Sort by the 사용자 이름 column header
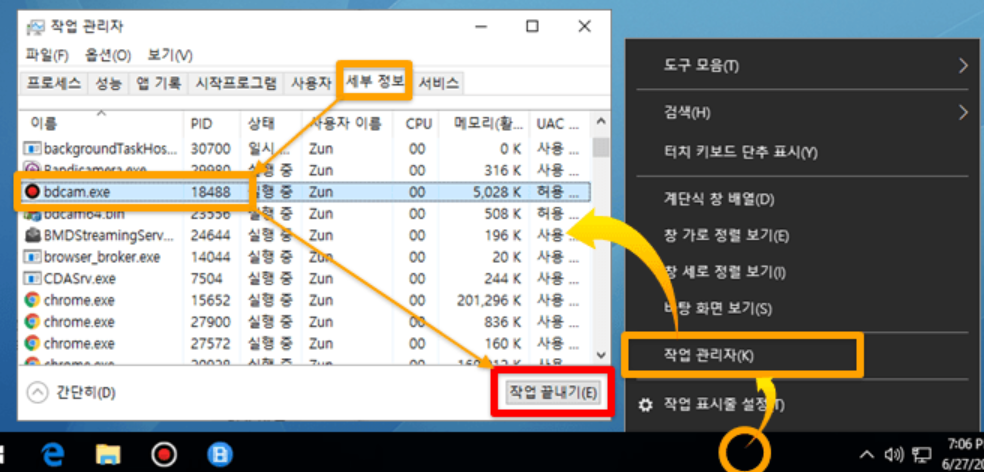The image size is (984, 472). tap(347, 124)
